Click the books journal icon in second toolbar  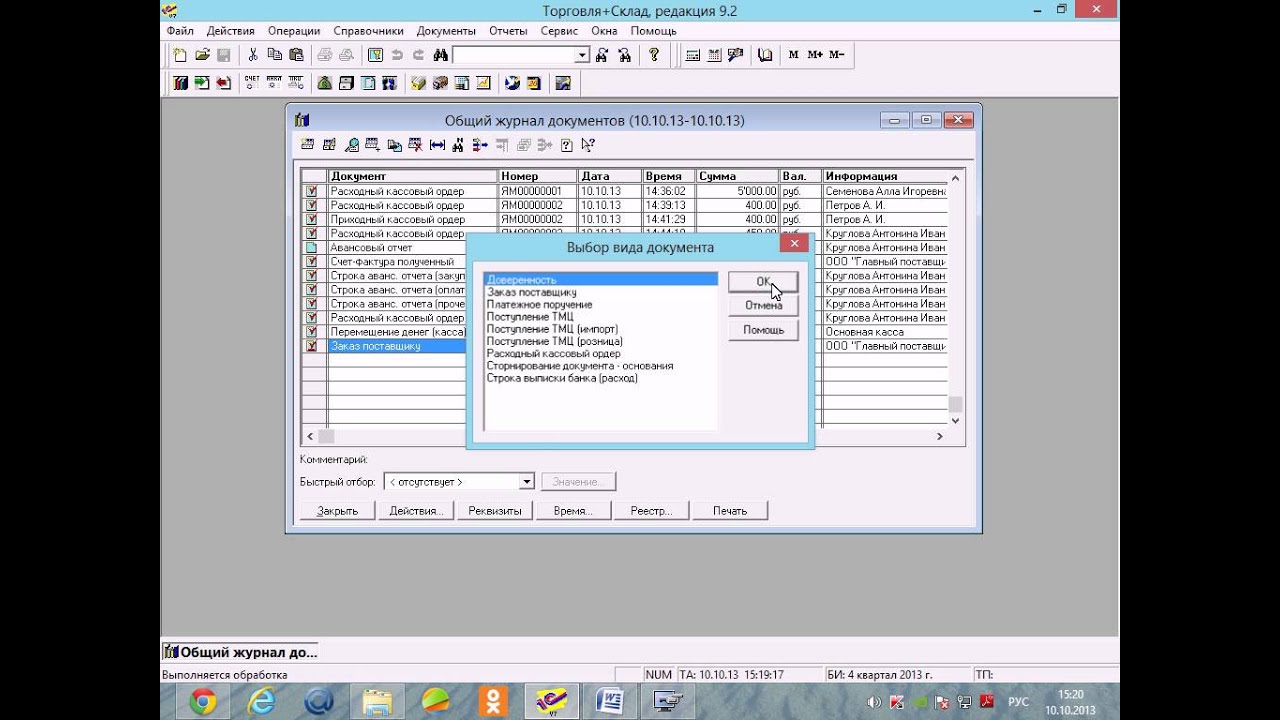click(181, 83)
